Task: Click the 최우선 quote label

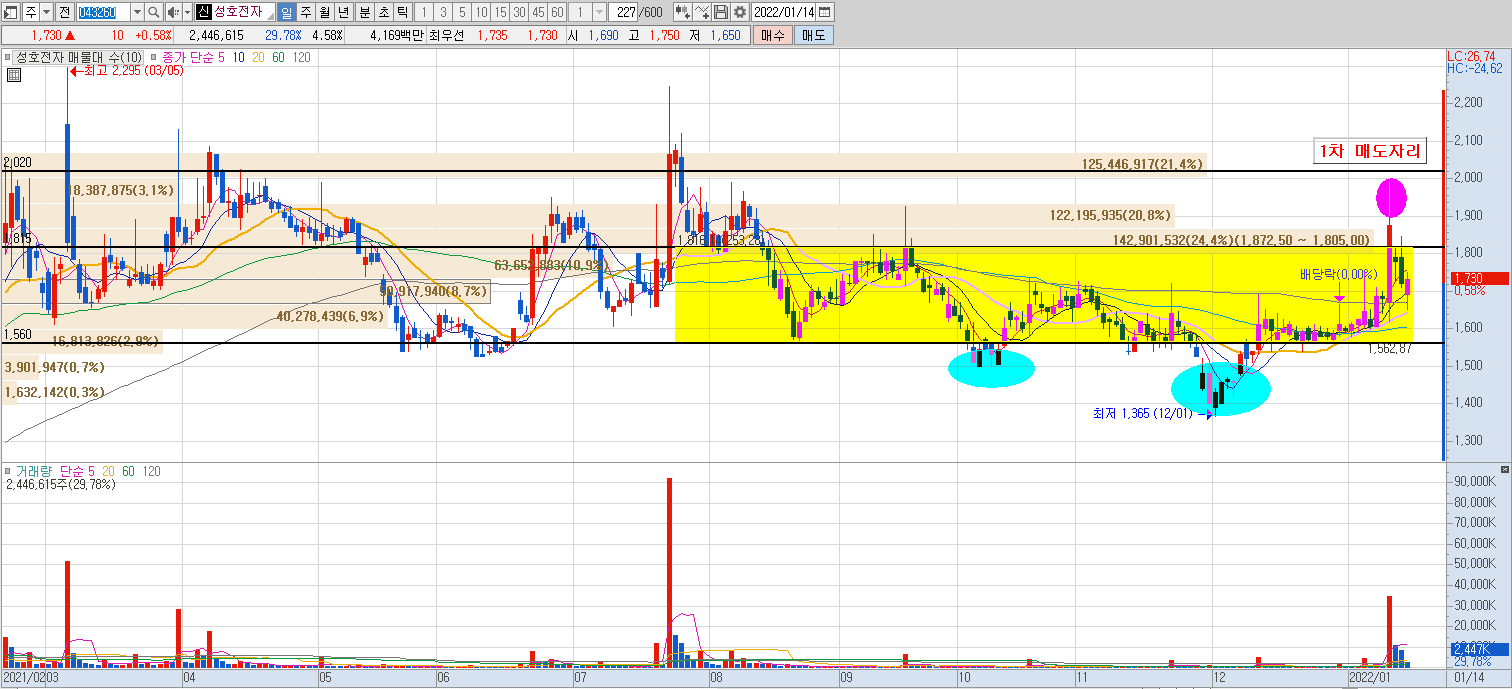Action: [x=449, y=35]
